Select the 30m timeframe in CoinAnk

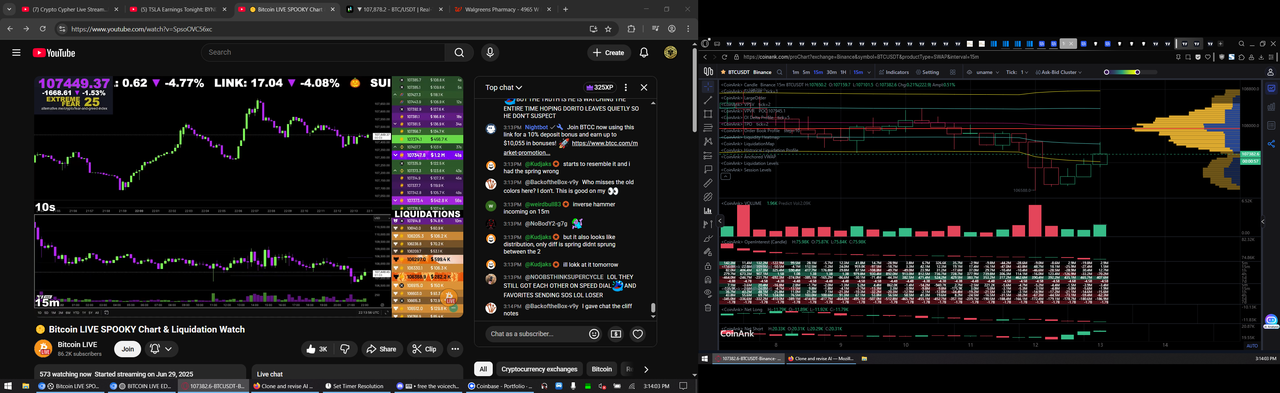pyautogui.click(x=831, y=72)
